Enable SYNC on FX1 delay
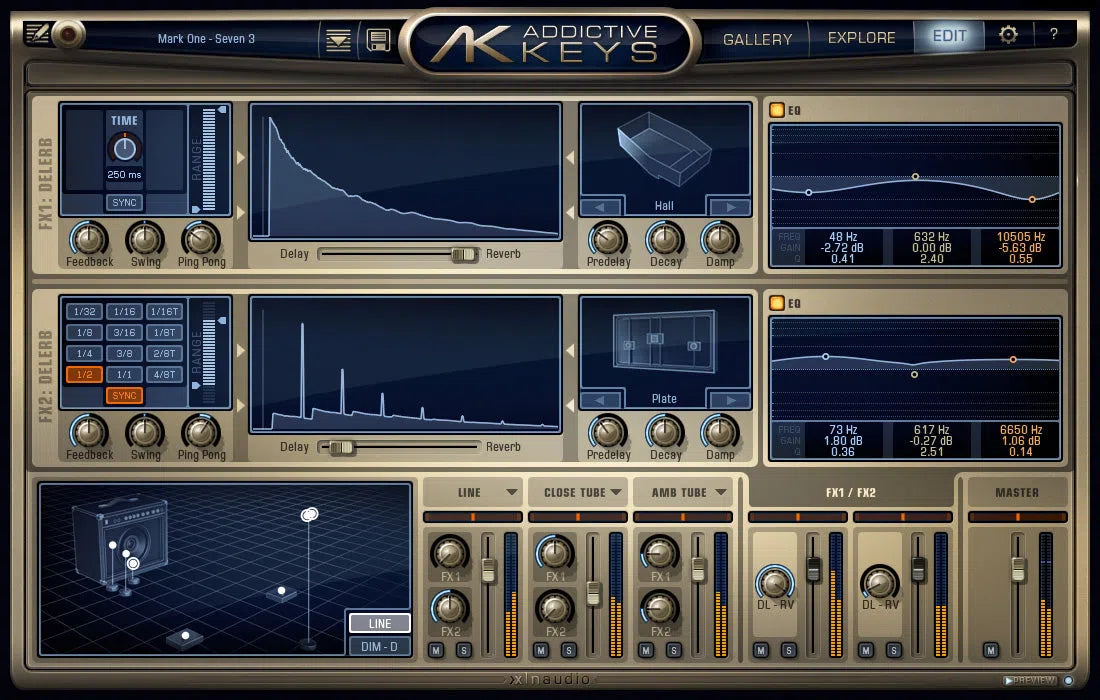 pos(124,202)
